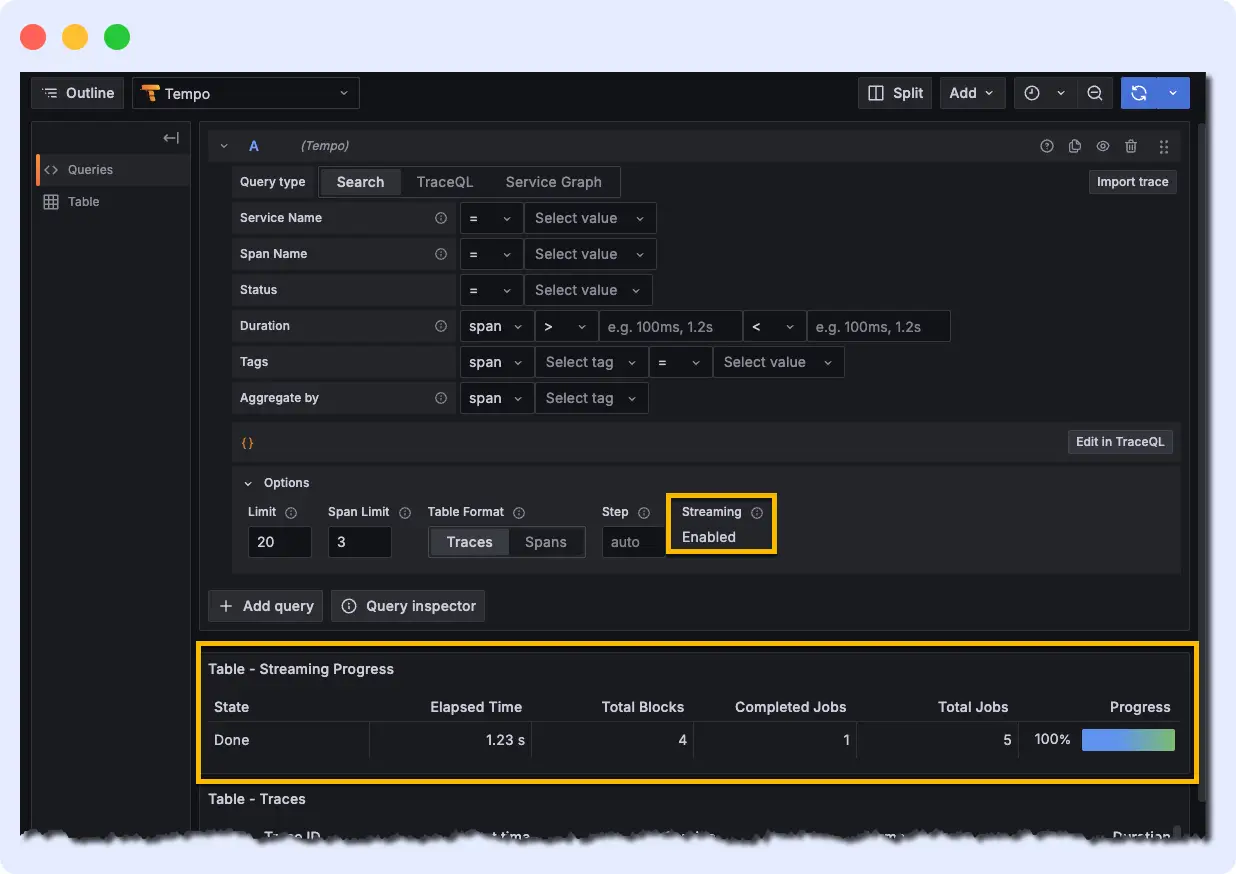Viewport: 1236px width, 874px height.
Task: Open the Tempo data source dropdown
Action: 245,92
